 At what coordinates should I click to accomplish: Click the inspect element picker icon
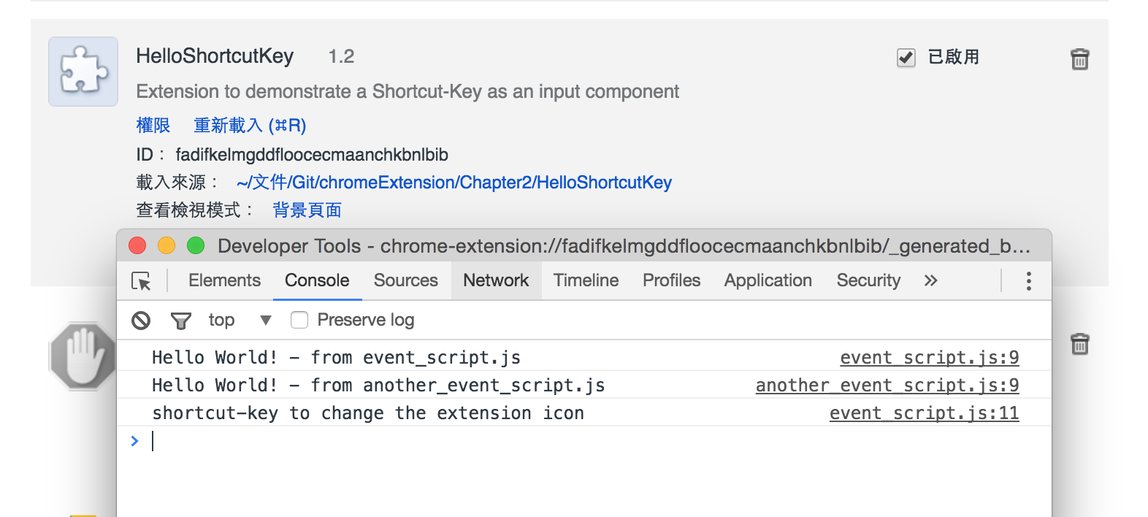coord(141,281)
